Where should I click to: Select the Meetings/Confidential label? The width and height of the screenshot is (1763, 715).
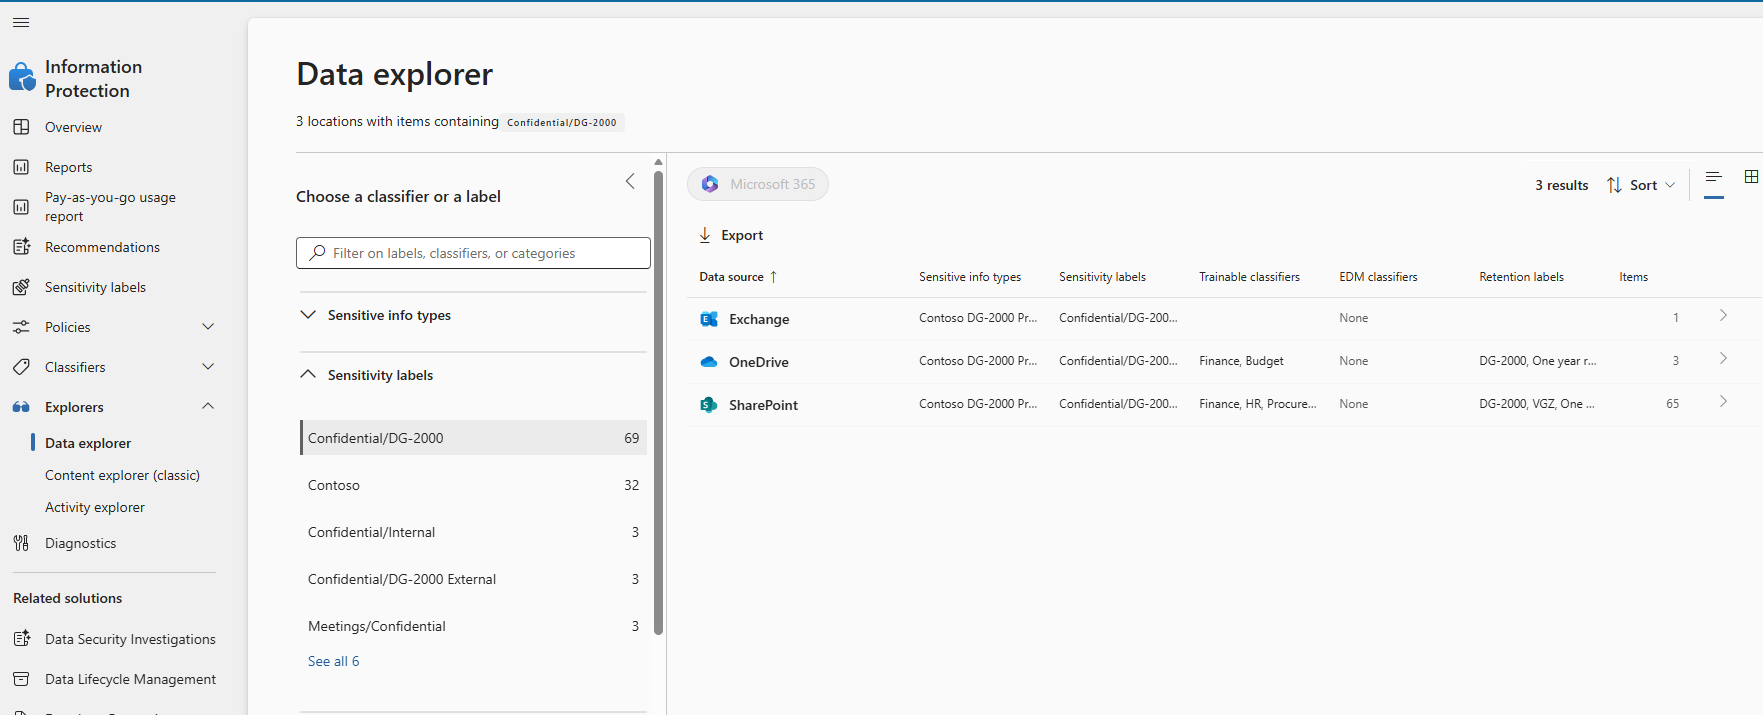click(x=473, y=626)
